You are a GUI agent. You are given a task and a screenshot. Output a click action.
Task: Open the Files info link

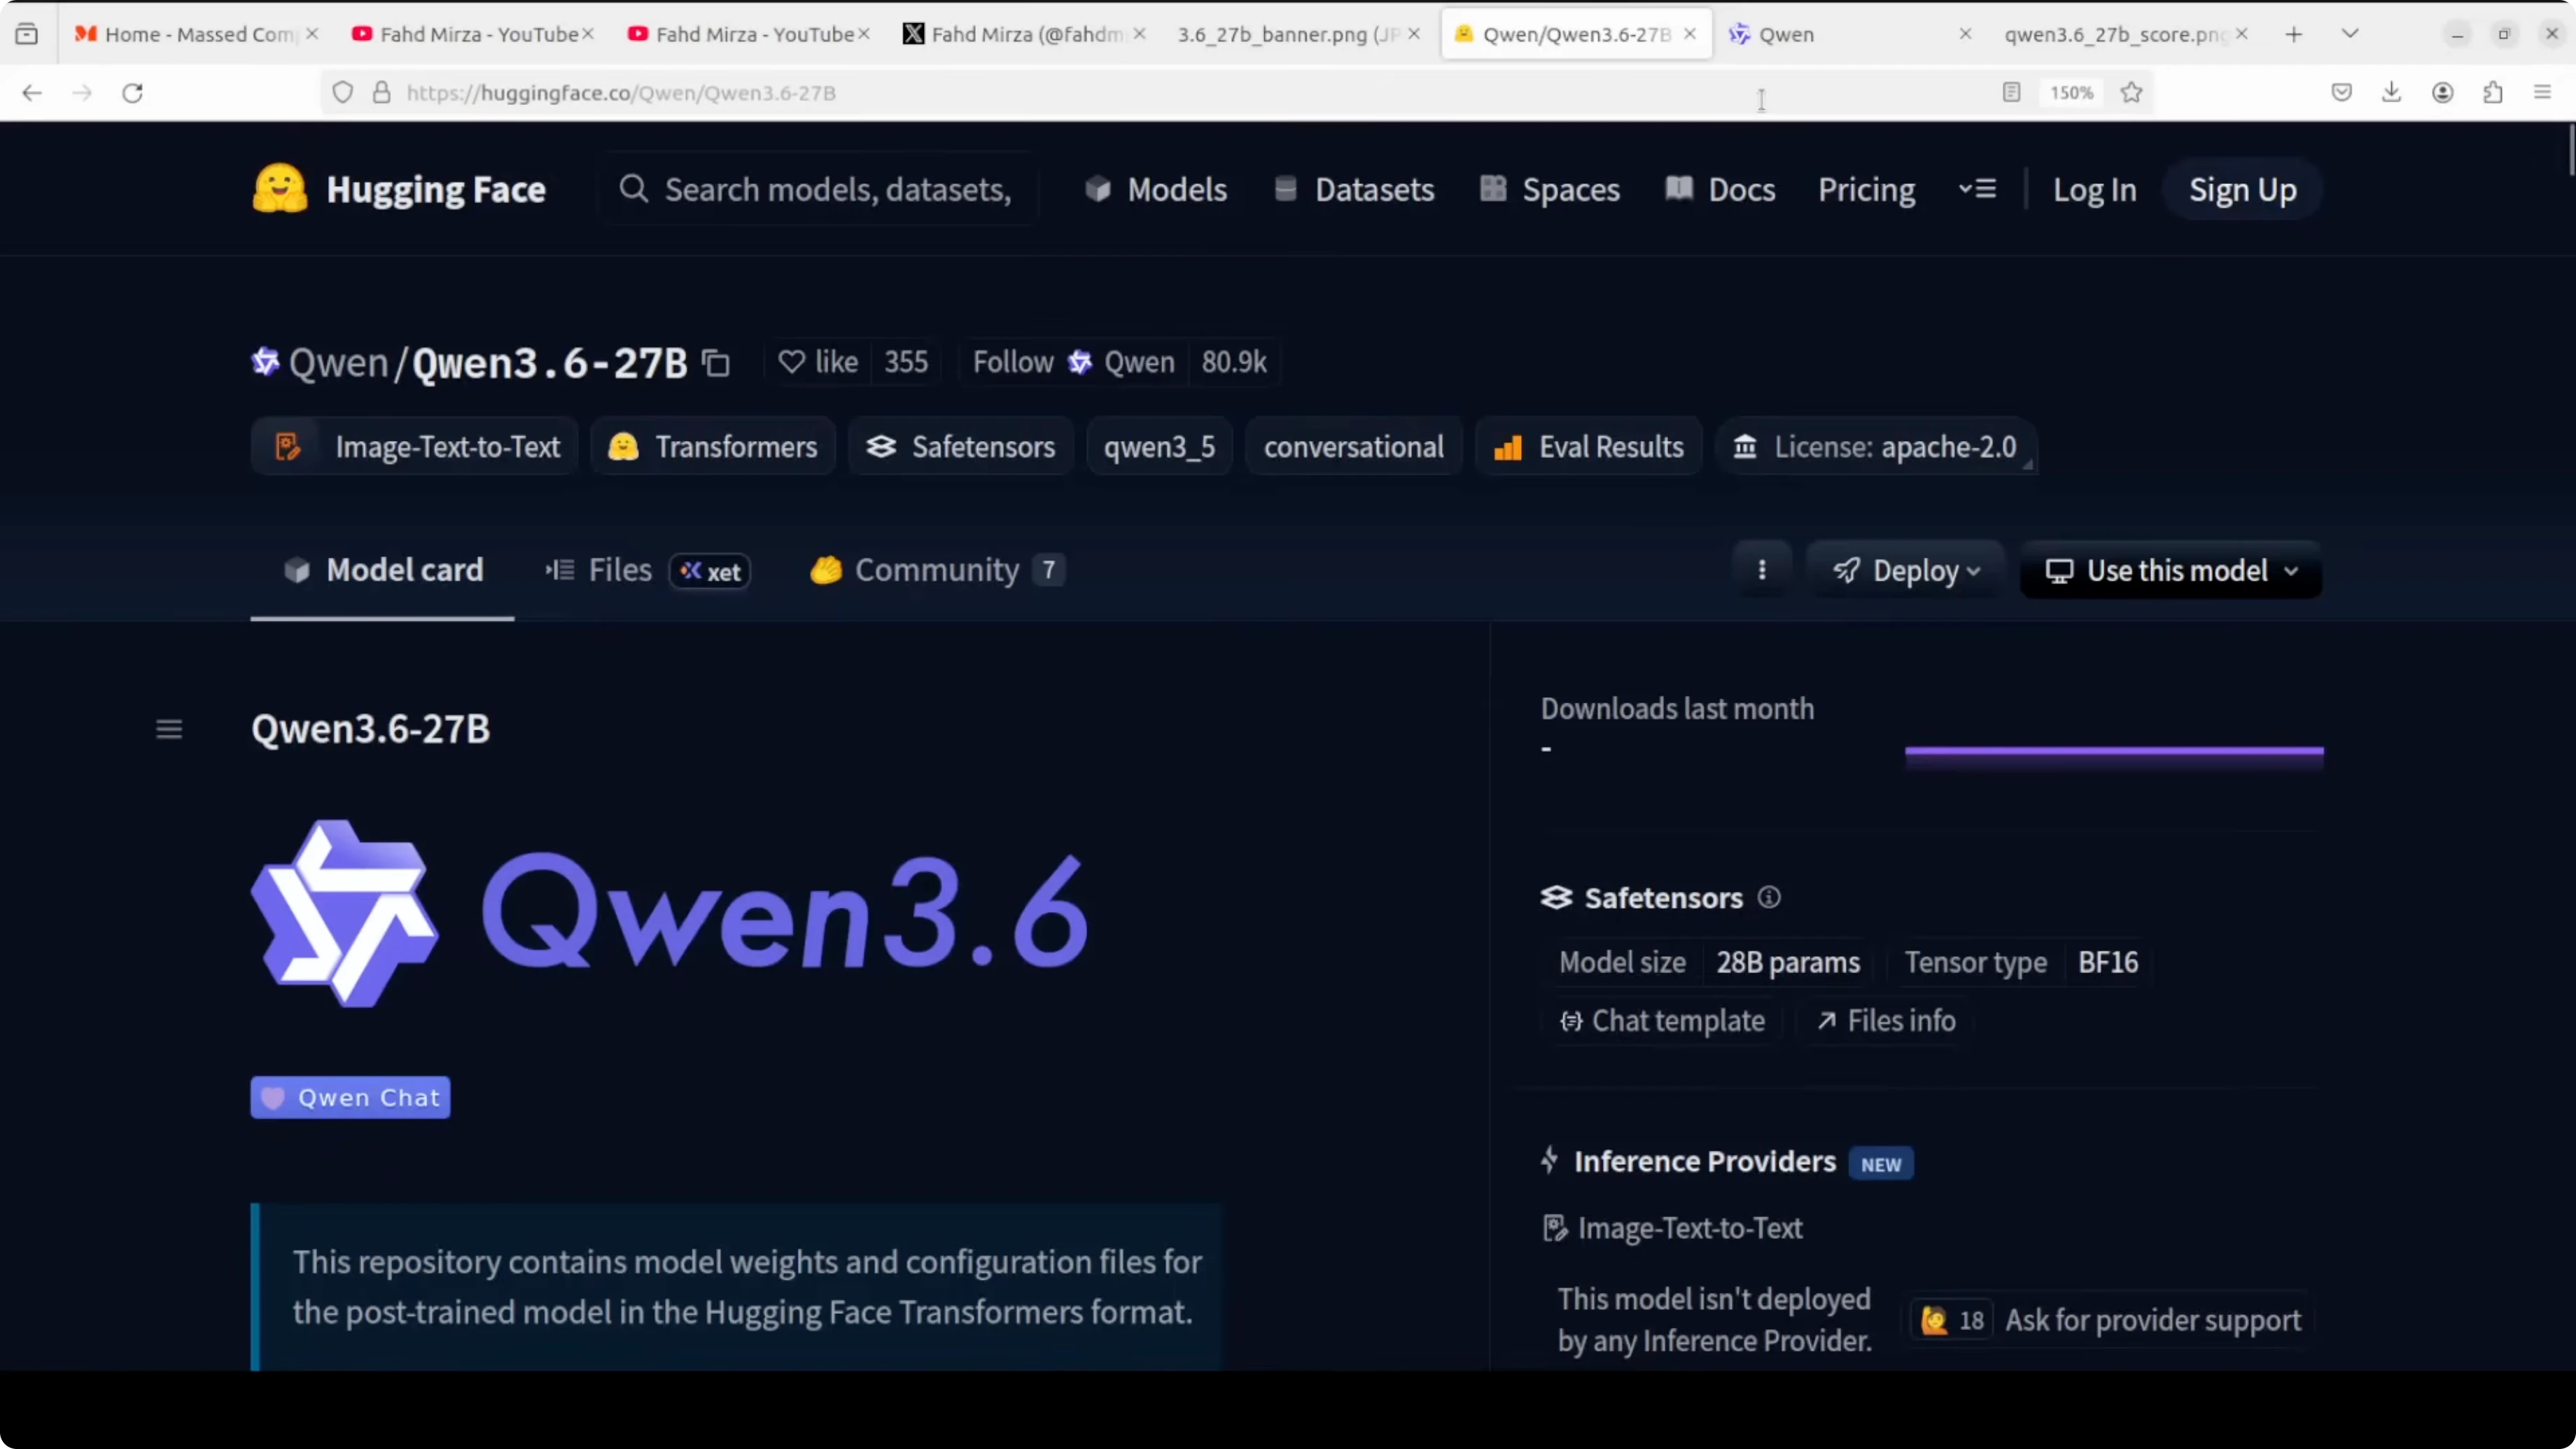[1886, 1020]
